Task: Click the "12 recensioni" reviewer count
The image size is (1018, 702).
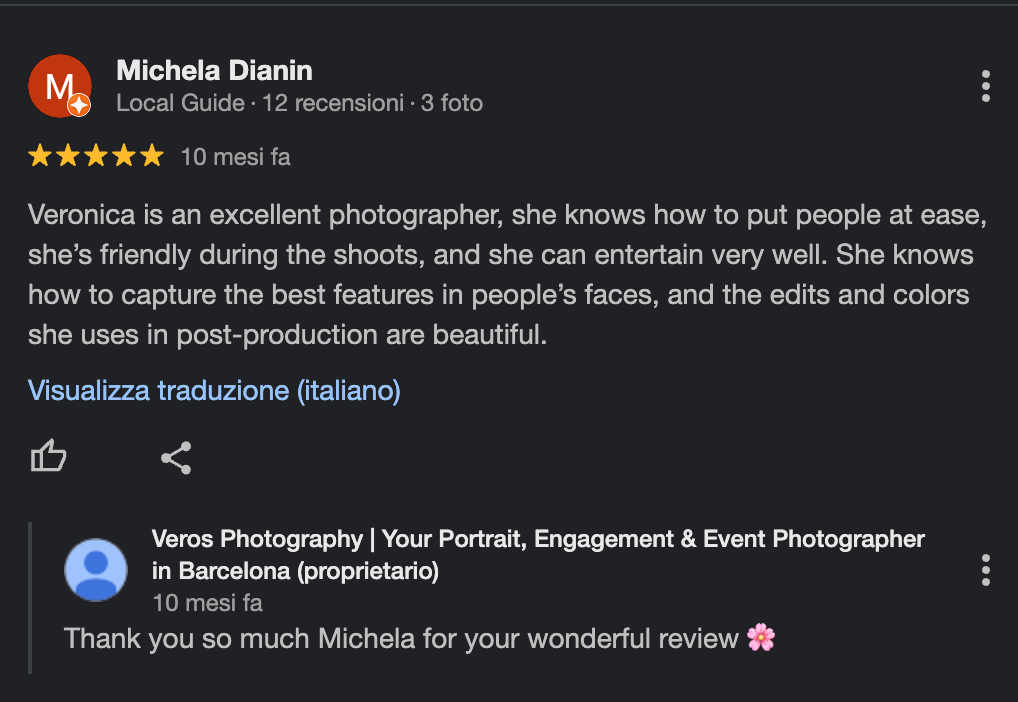Action: 333,103
